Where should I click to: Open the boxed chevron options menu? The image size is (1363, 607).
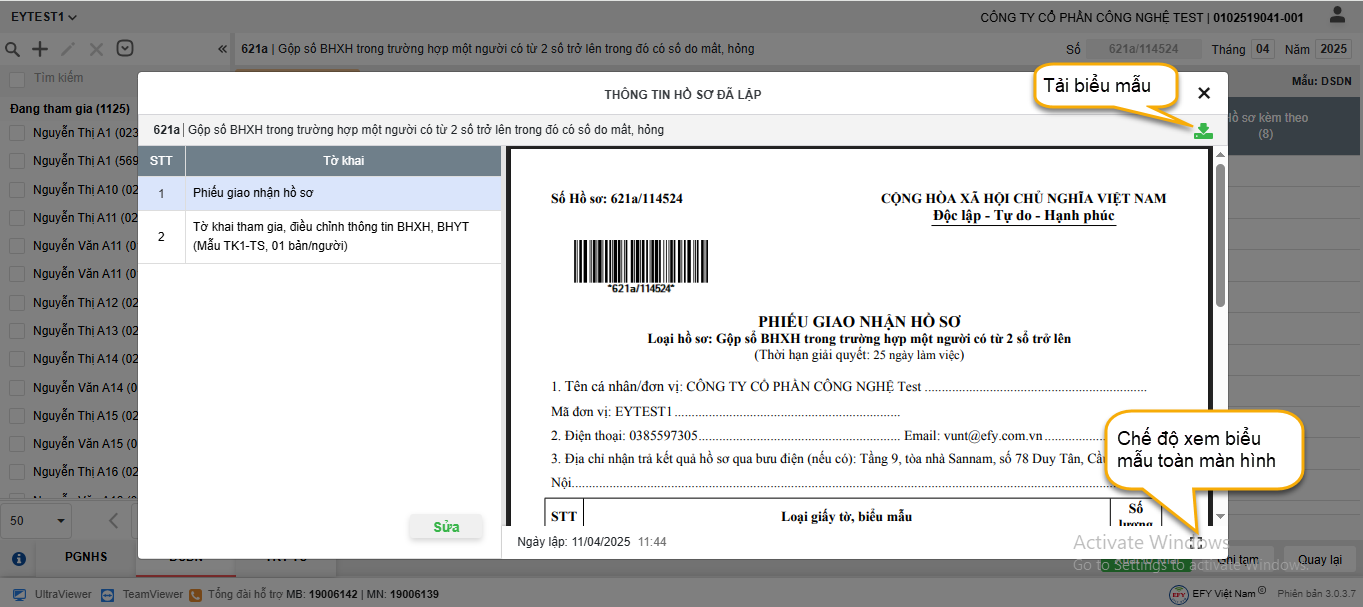(x=125, y=49)
